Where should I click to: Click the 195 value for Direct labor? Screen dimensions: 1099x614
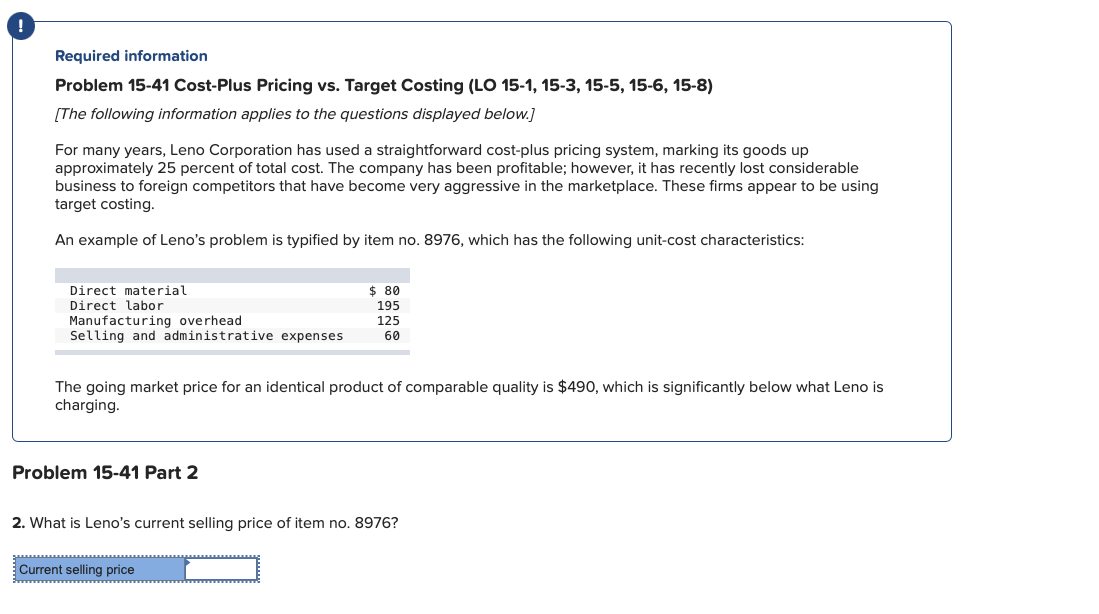(389, 305)
